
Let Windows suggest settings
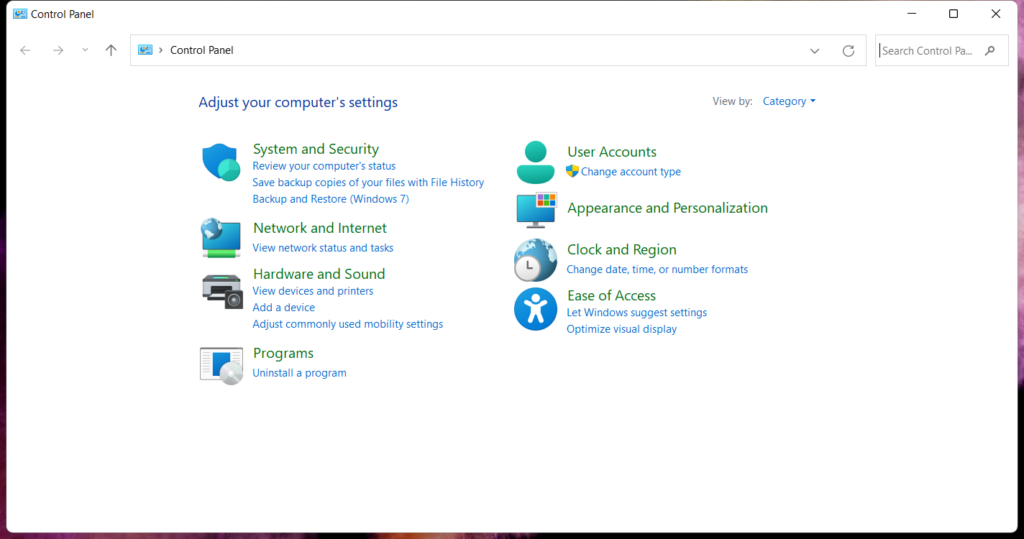(637, 312)
